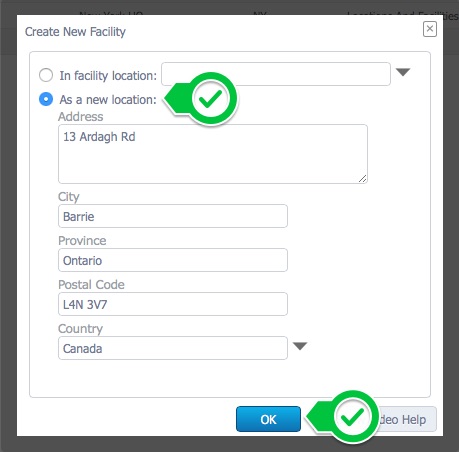Click the Address text area
Image resolution: width=459 pixels, height=452 pixels.
click(x=213, y=154)
